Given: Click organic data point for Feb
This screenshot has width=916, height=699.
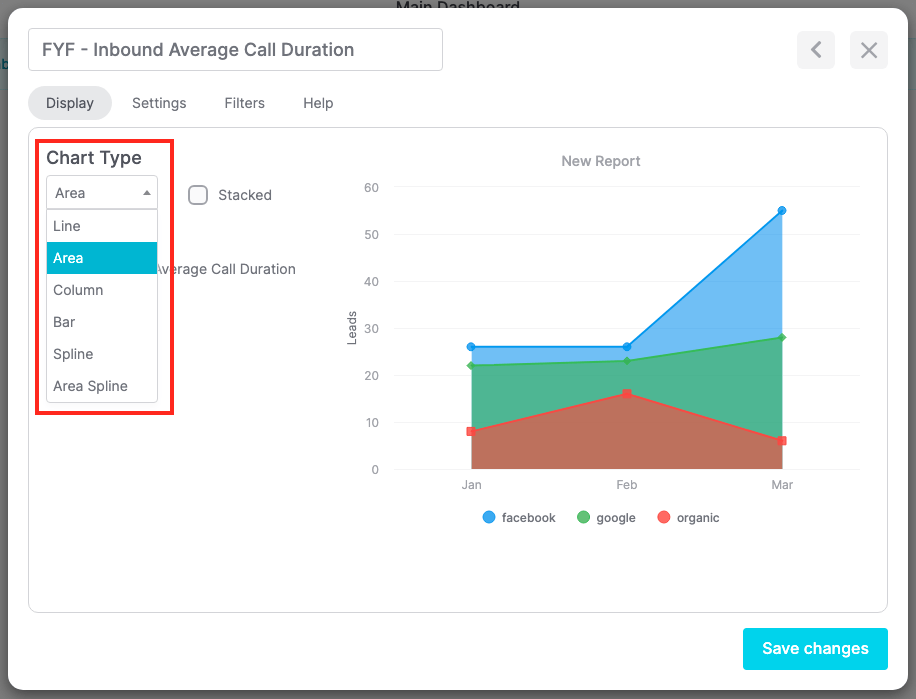Looking at the screenshot, I should pyautogui.click(x=627, y=394).
